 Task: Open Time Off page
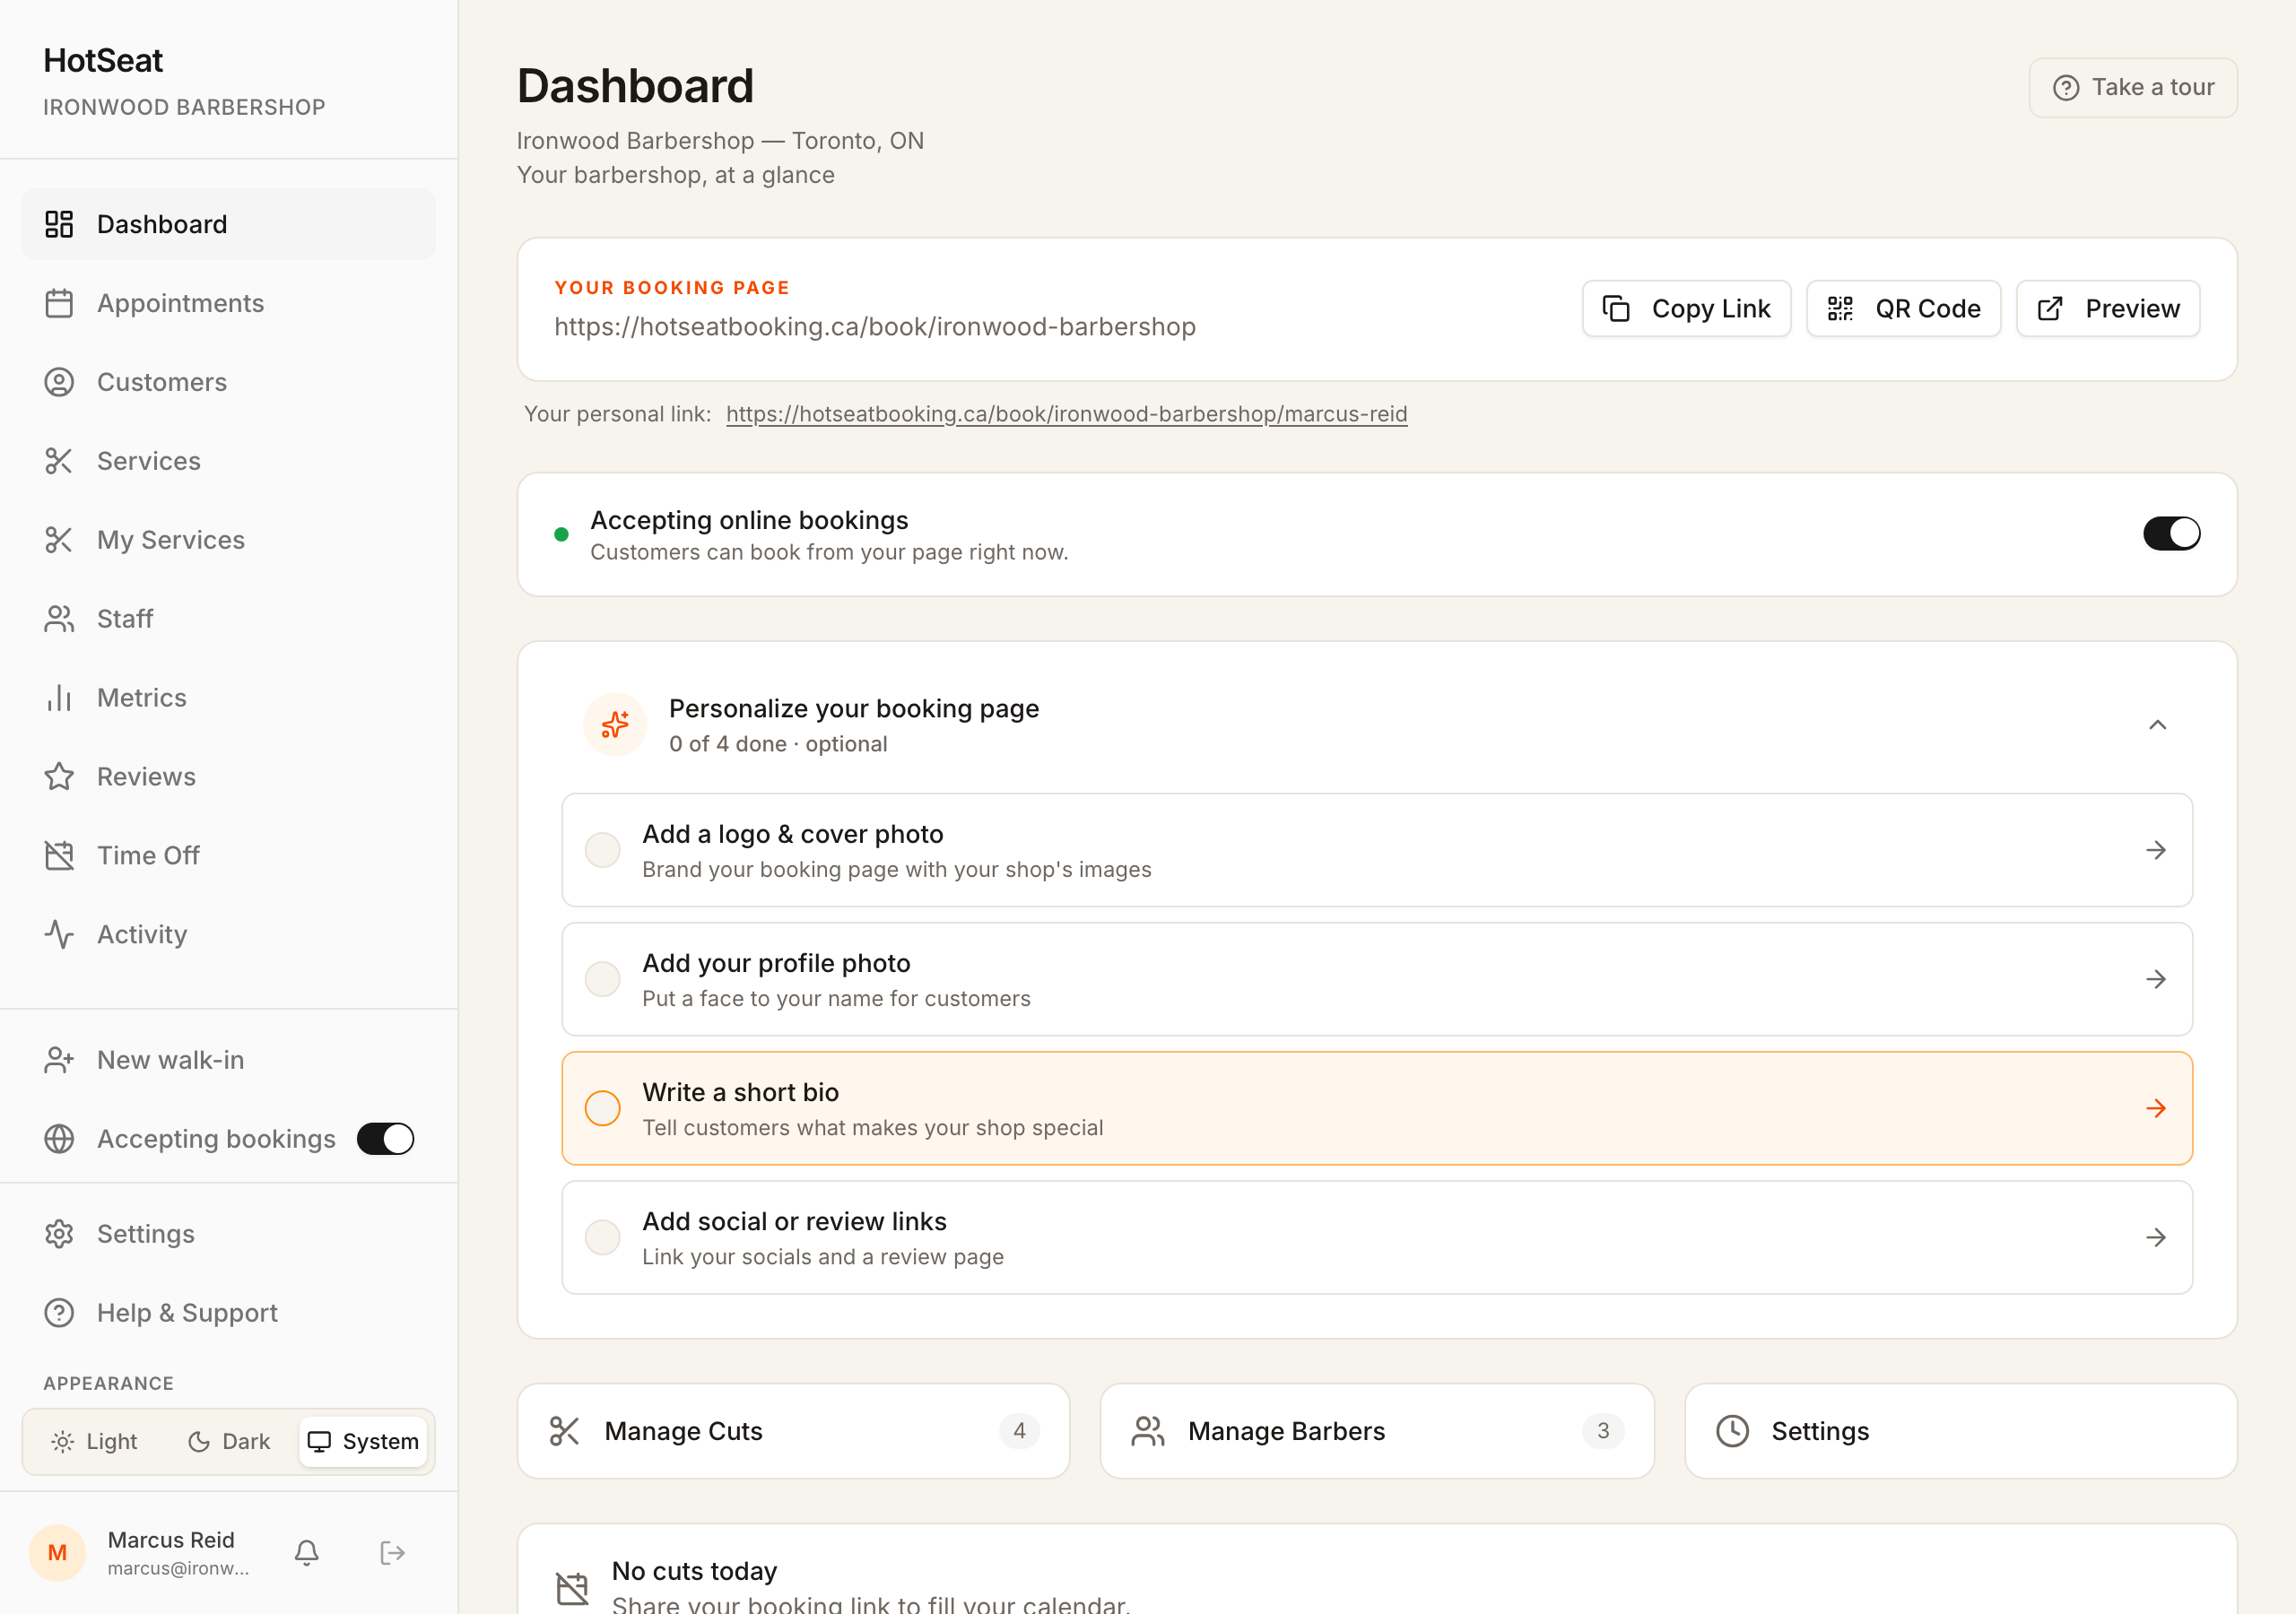click(x=228, y=856)
